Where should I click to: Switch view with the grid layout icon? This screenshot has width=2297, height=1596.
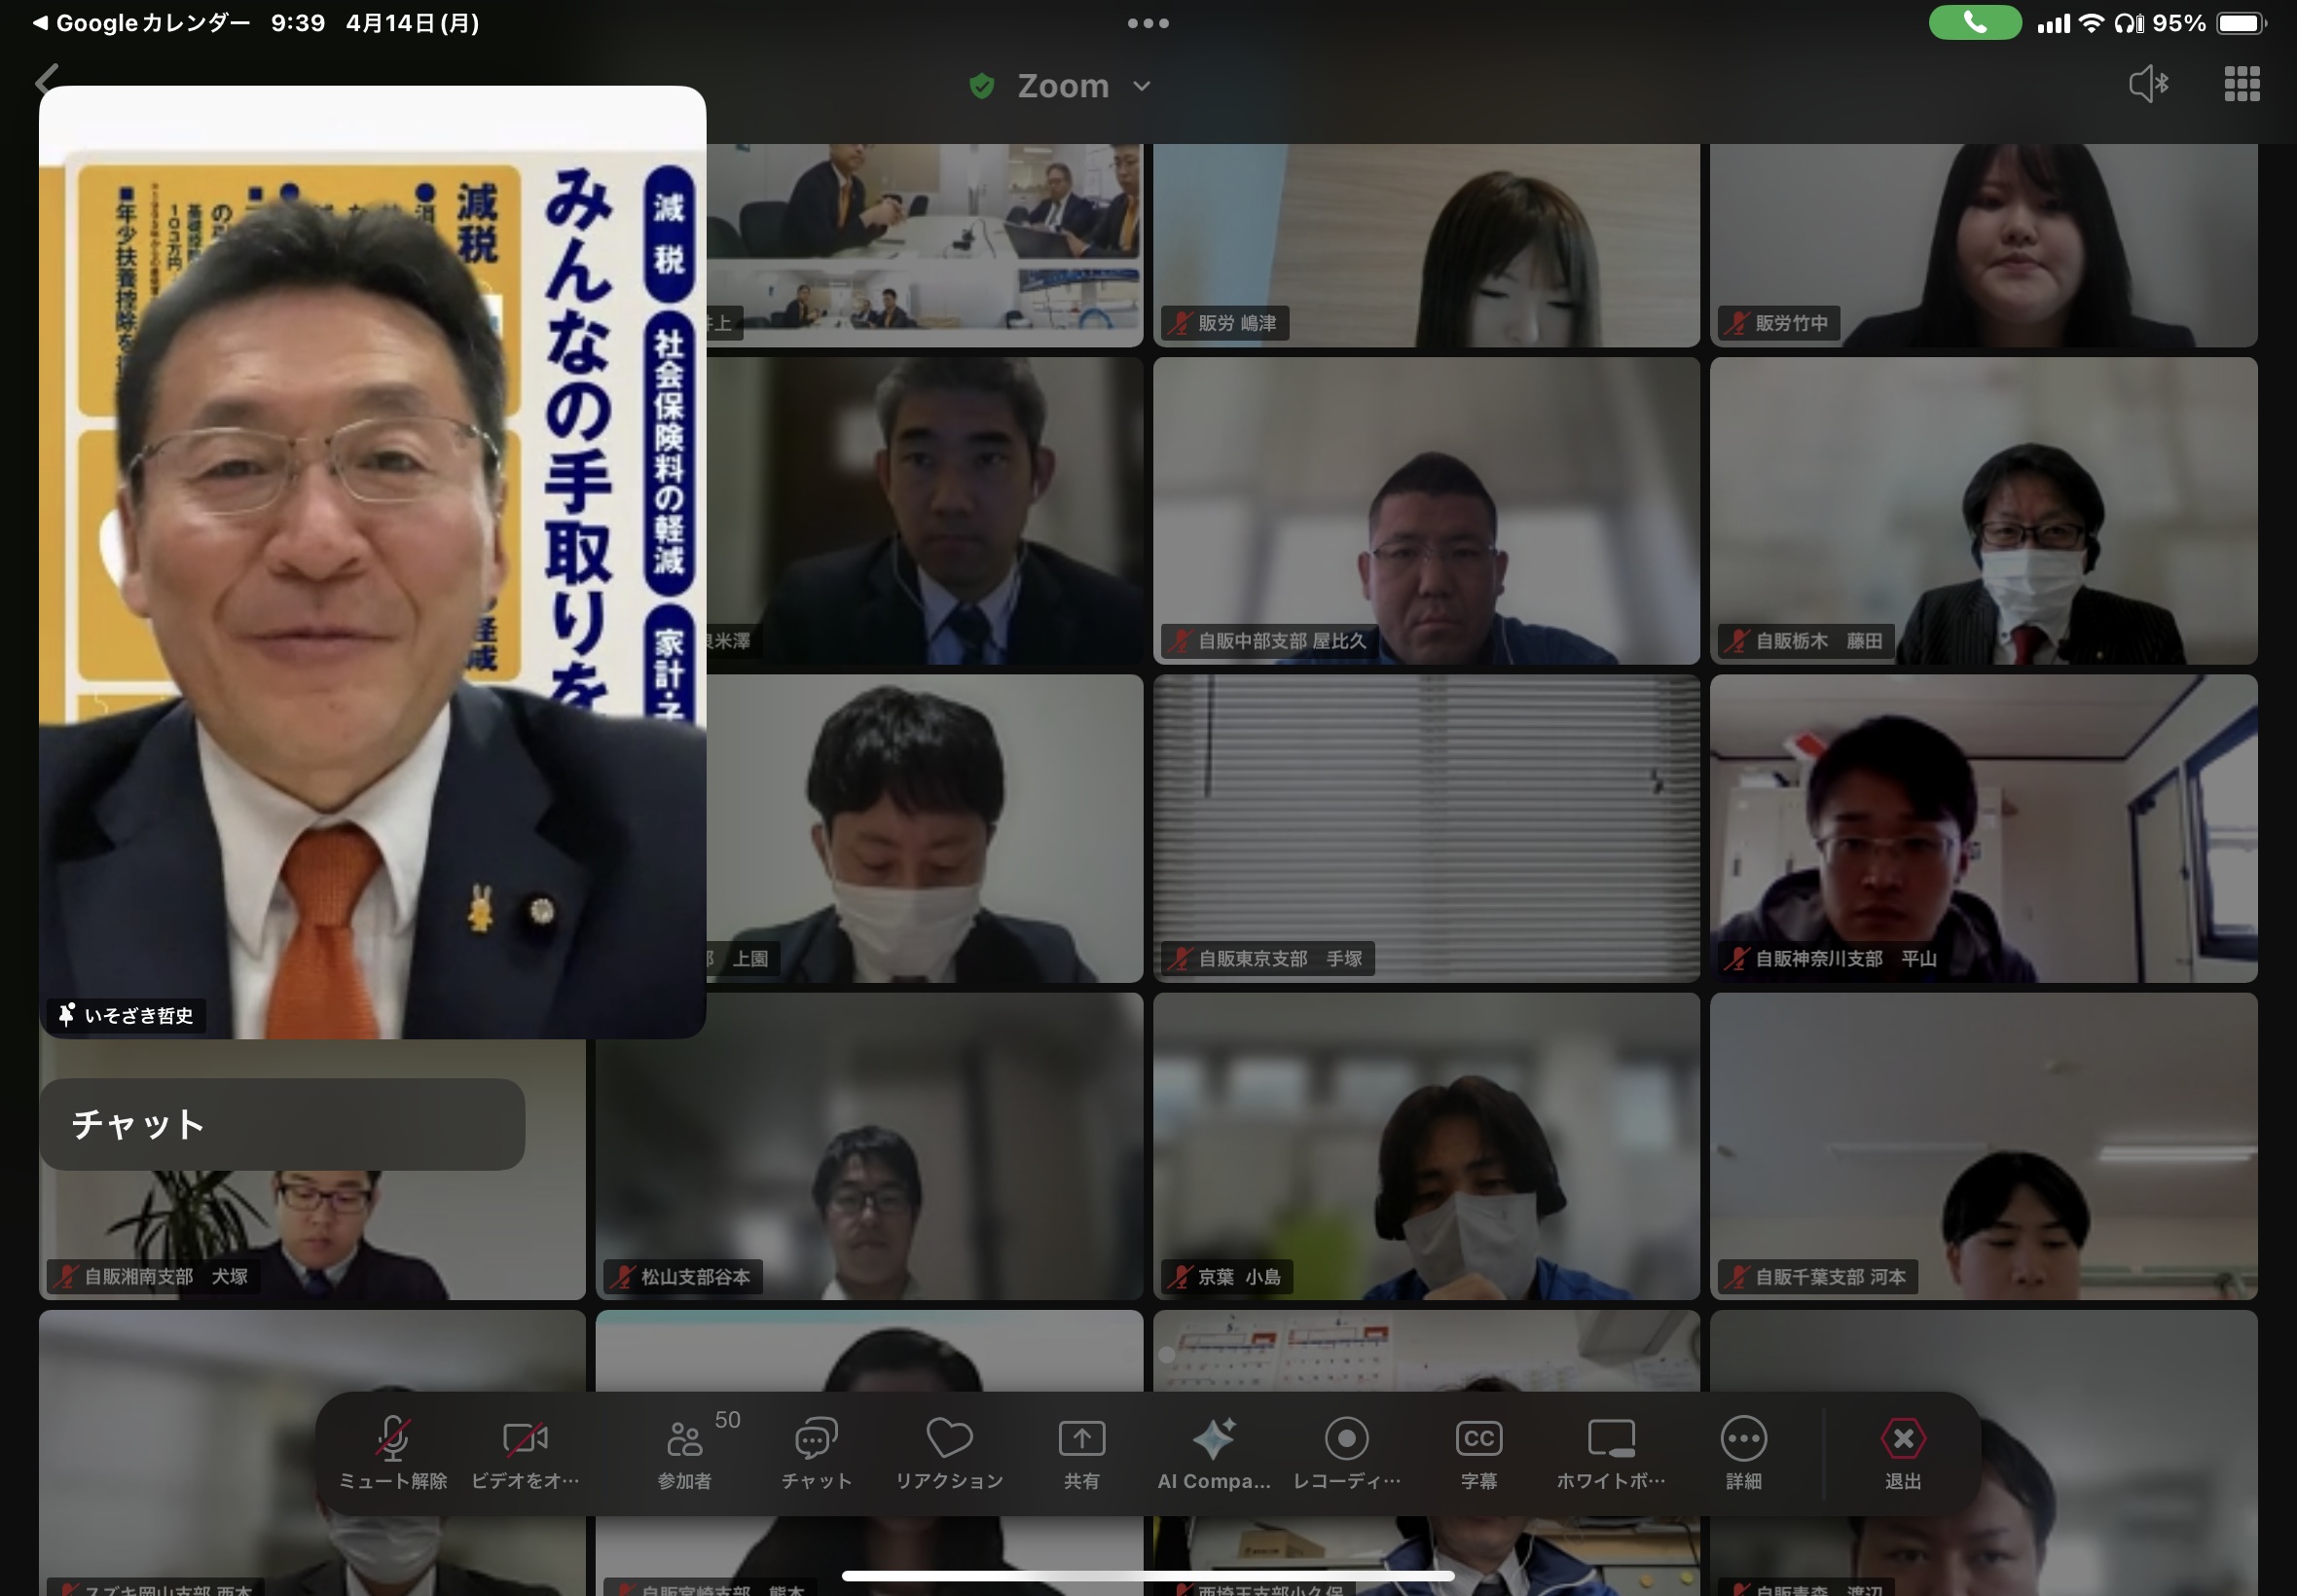[x=2241, y=84]
